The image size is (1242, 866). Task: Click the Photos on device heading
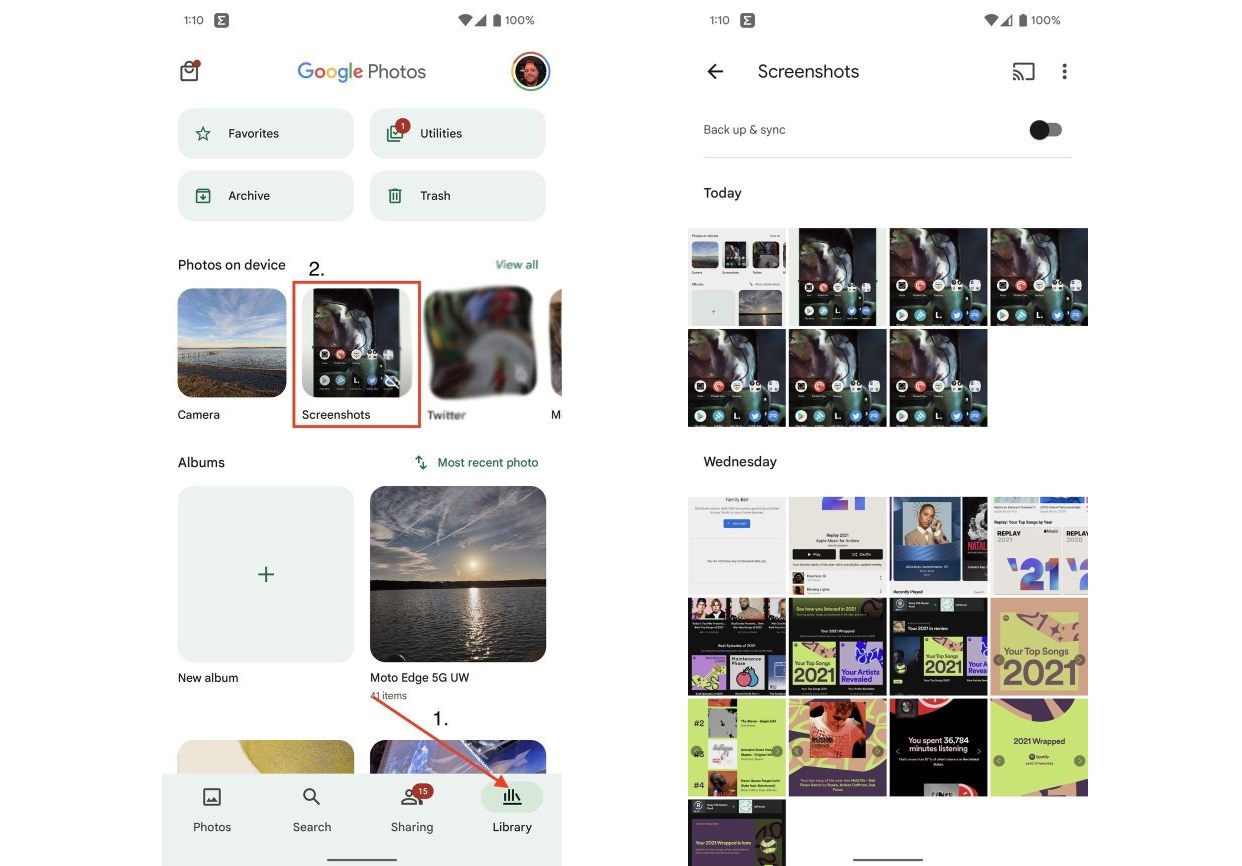(x=232, y=265)
